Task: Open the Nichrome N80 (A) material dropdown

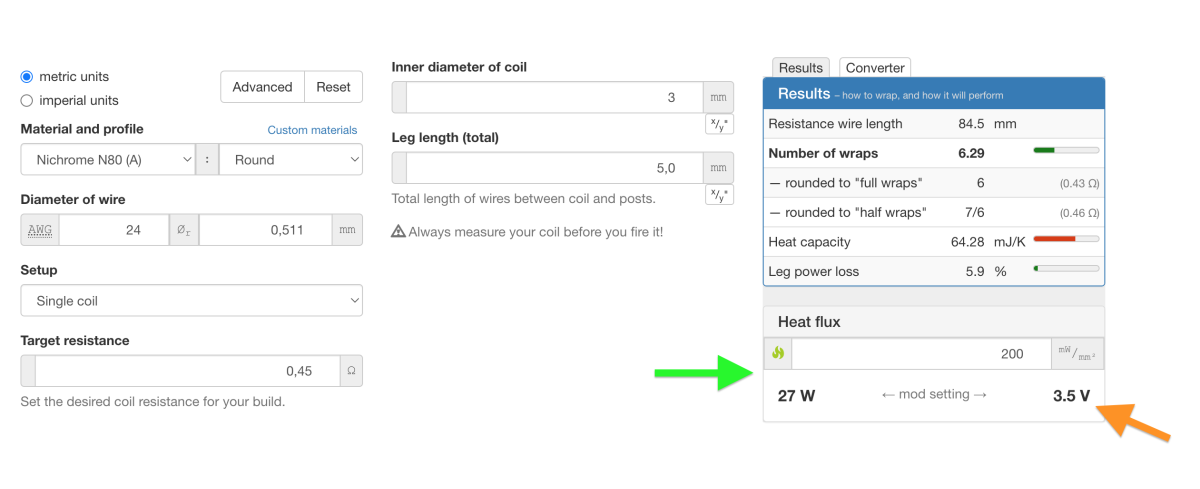Action: [x=108, y=160]
